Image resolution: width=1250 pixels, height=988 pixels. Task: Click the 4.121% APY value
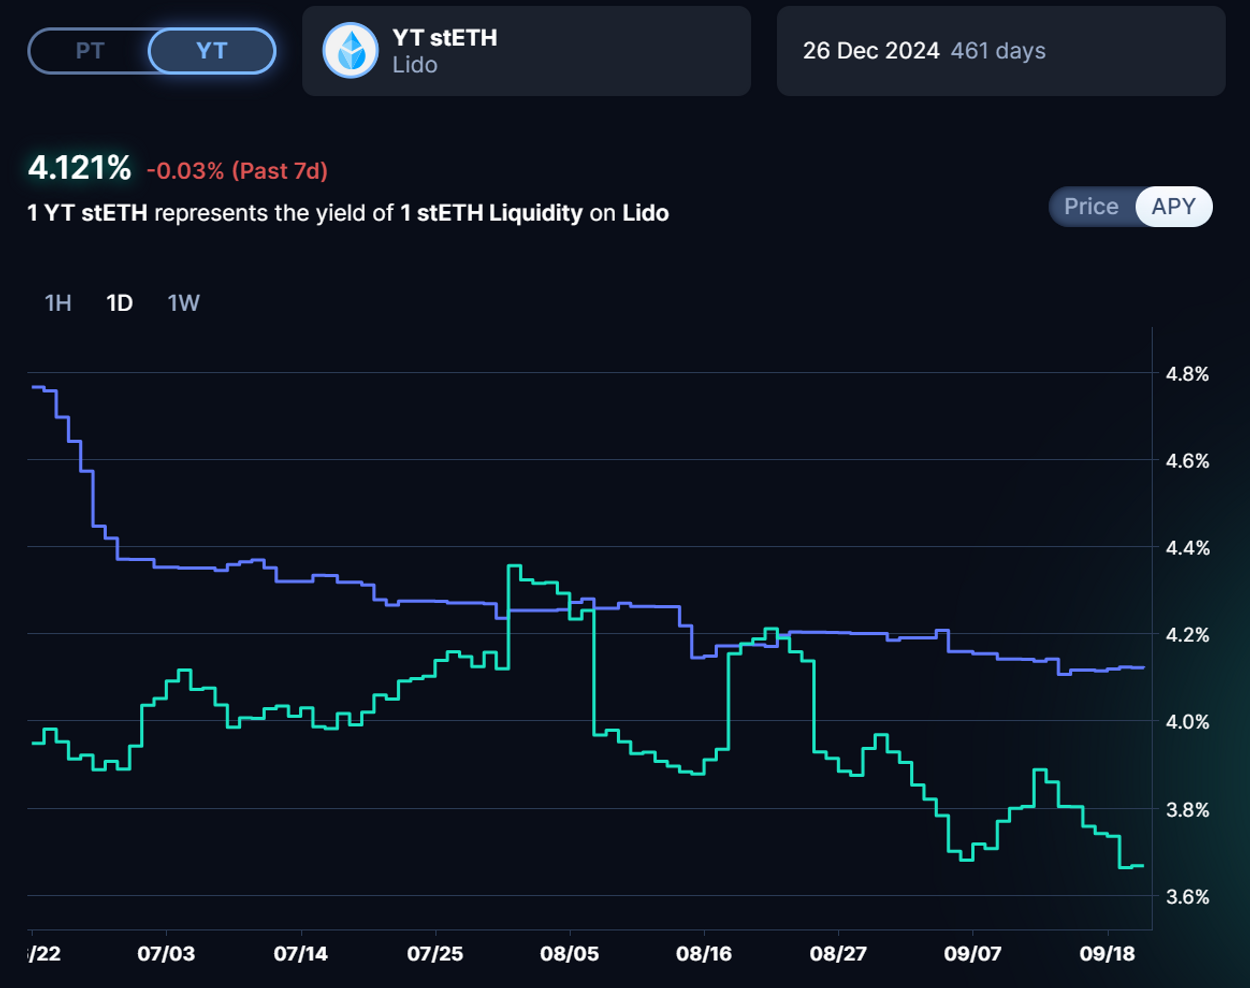click(79, 168)
